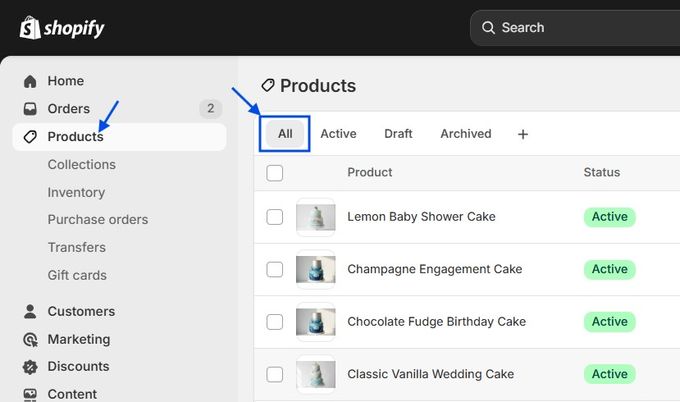Open Chocolate Fudge Birthday Cake product
The height and width of the screenshot is (402, 680).
pyautogui.click(x=436, y=322)
